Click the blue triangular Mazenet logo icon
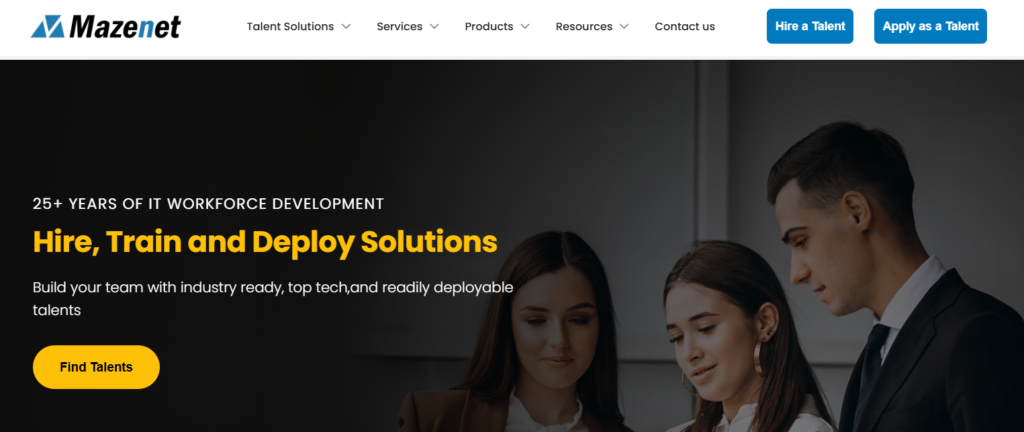The image size is (1024, 432). (48, 27)
